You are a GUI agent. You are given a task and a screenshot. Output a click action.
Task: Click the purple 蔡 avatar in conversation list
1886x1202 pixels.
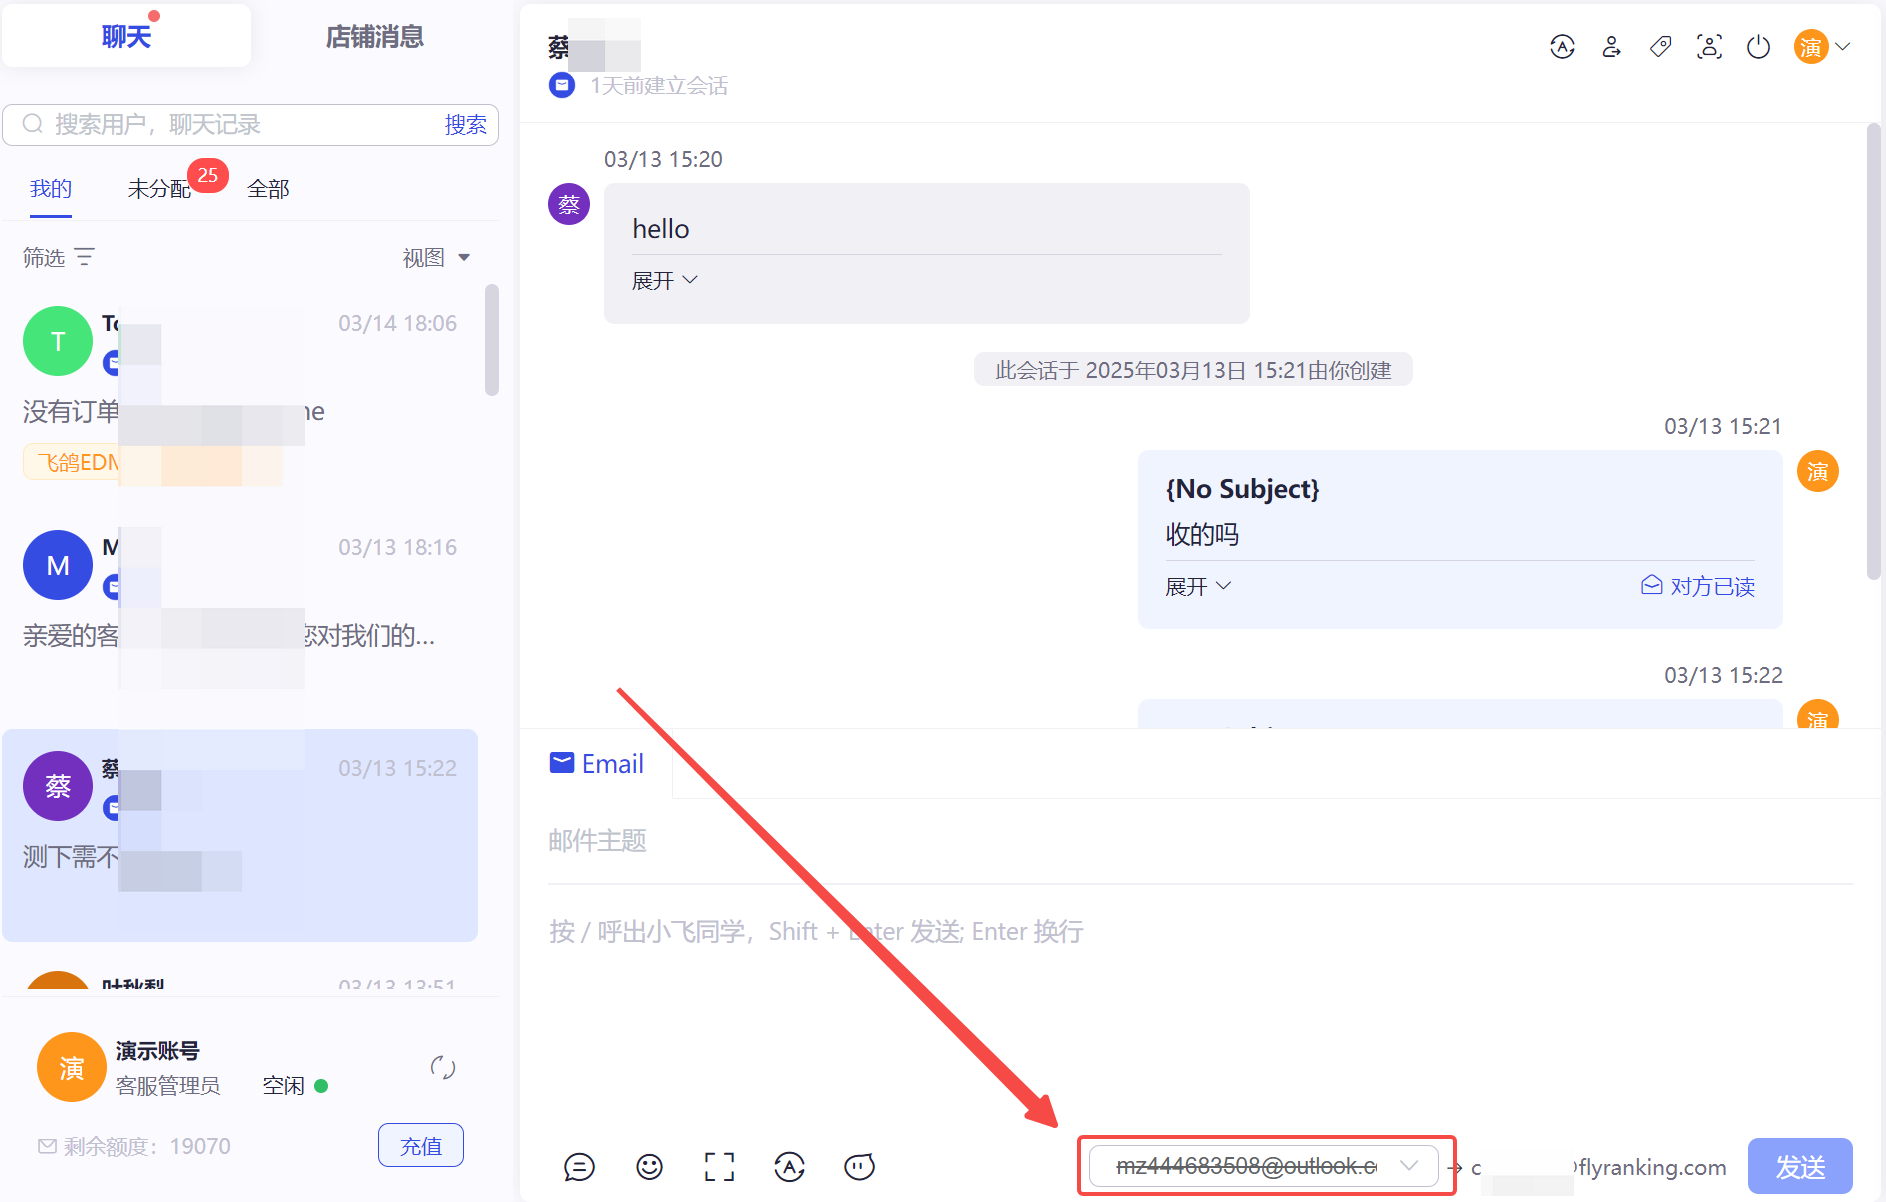[58, 786]
